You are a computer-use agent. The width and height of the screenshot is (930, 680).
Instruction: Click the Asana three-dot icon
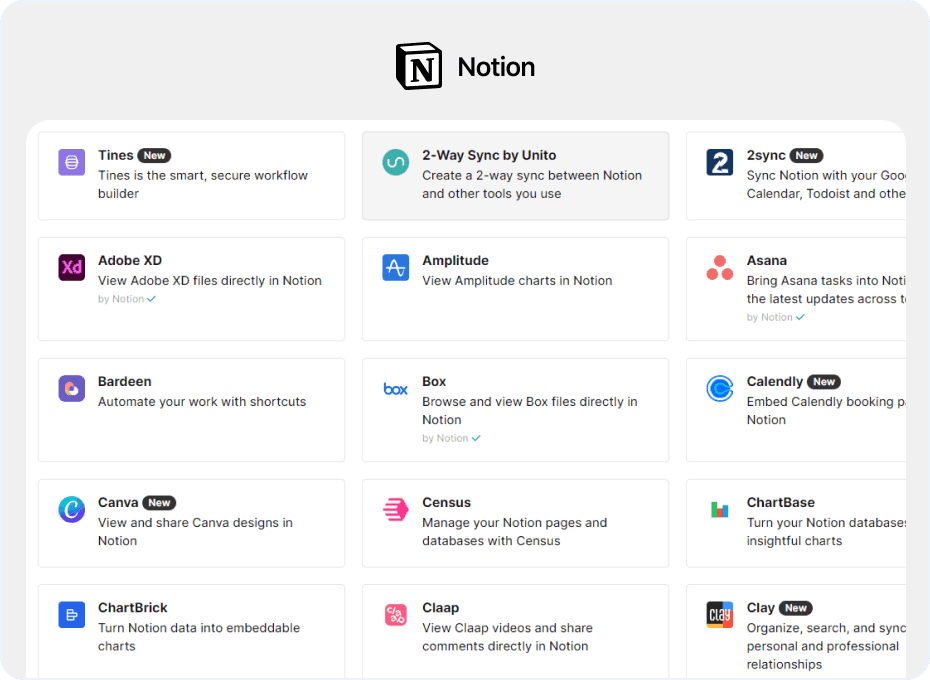point(719,267)
